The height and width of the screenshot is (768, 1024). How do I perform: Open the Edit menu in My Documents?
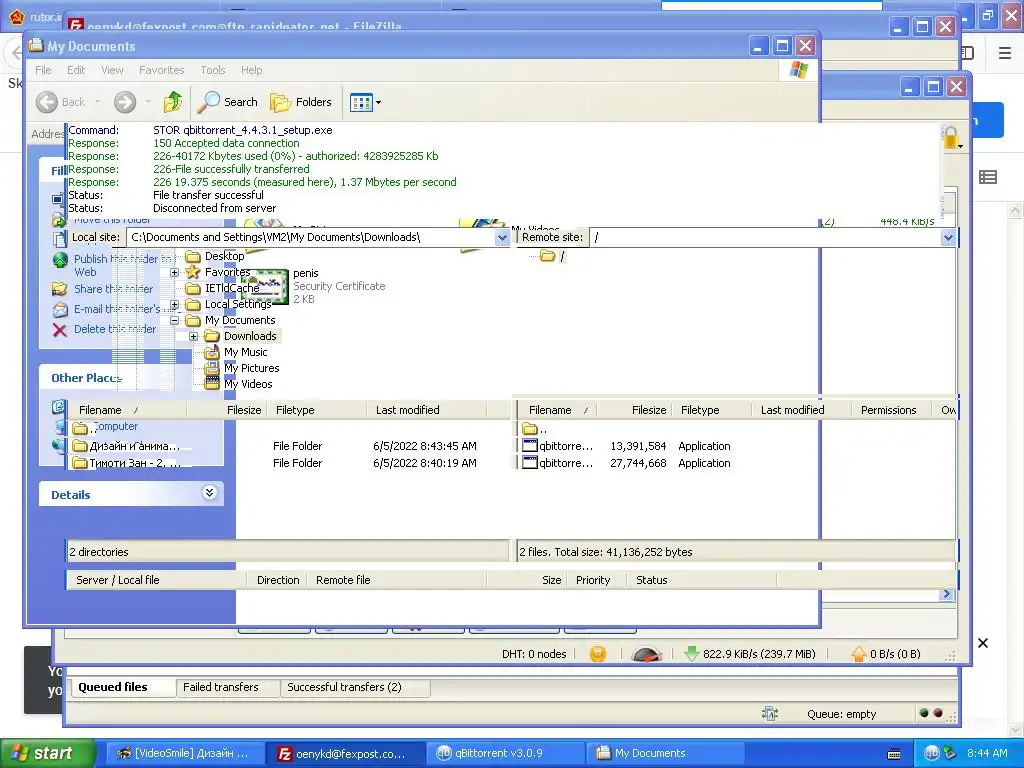(76, 70)
